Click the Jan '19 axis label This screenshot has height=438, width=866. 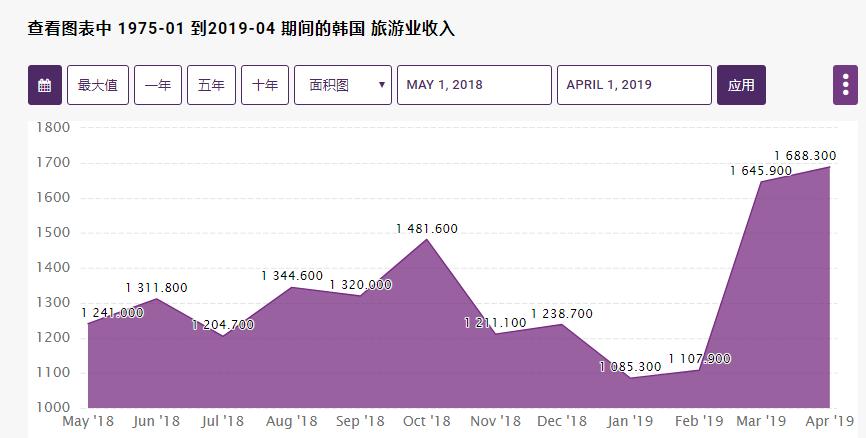[x=630, y=421]
